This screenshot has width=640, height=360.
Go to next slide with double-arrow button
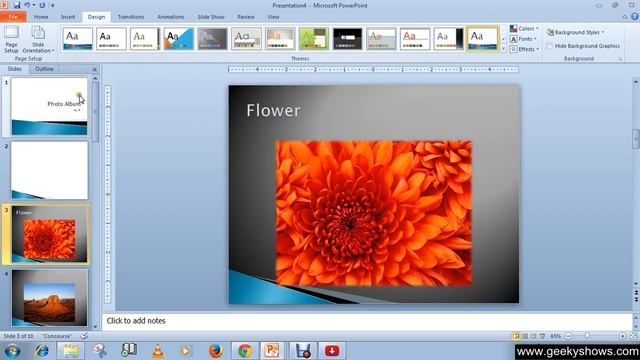(636, 300)
